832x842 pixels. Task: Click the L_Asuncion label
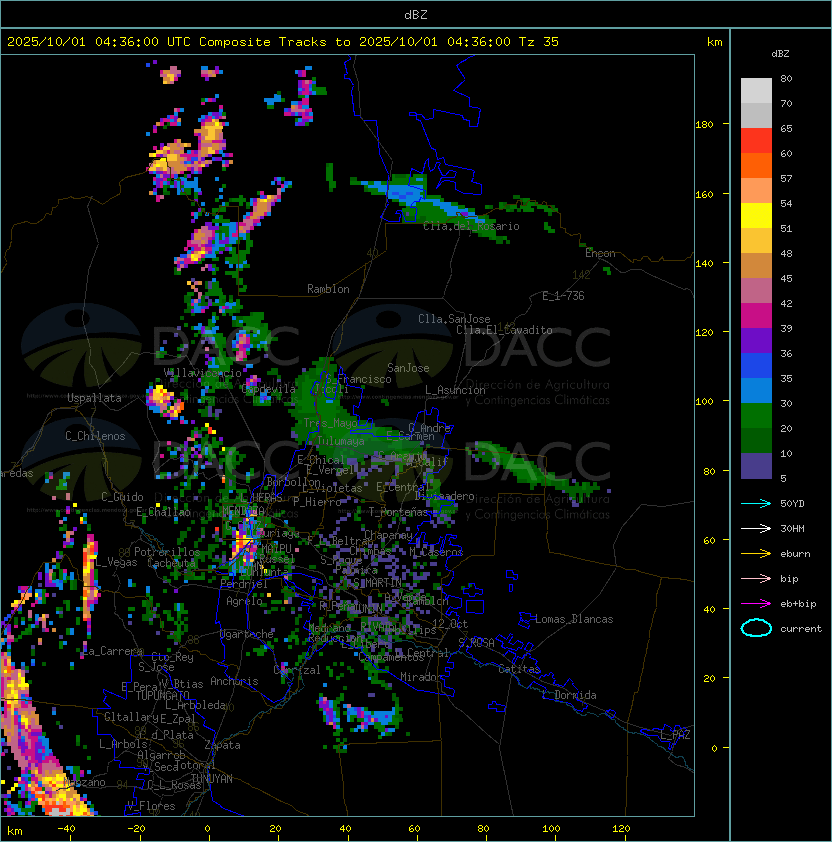(x=455, y=390)
